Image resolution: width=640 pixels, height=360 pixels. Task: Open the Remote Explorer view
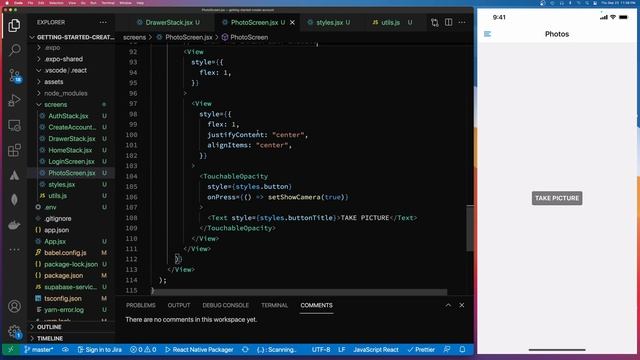pyautogui.click(x=14, y=125)
